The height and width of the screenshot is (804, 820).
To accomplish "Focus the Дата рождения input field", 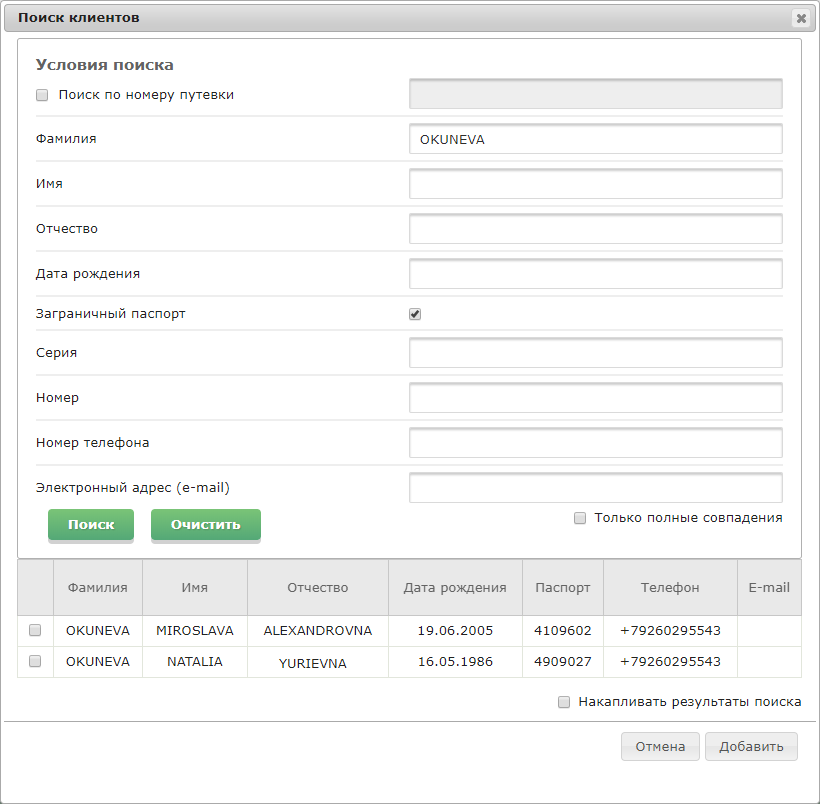I will click(596, 274).
